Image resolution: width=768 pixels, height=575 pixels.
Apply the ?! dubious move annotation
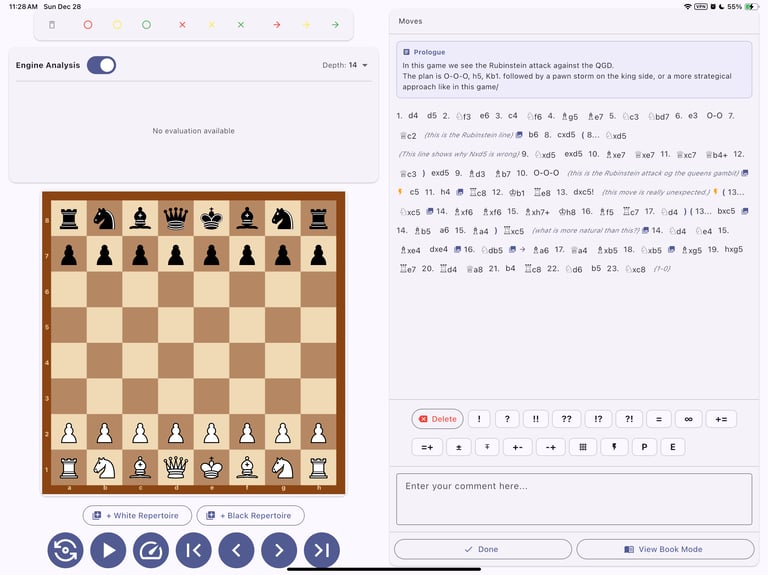coord(629,419)
